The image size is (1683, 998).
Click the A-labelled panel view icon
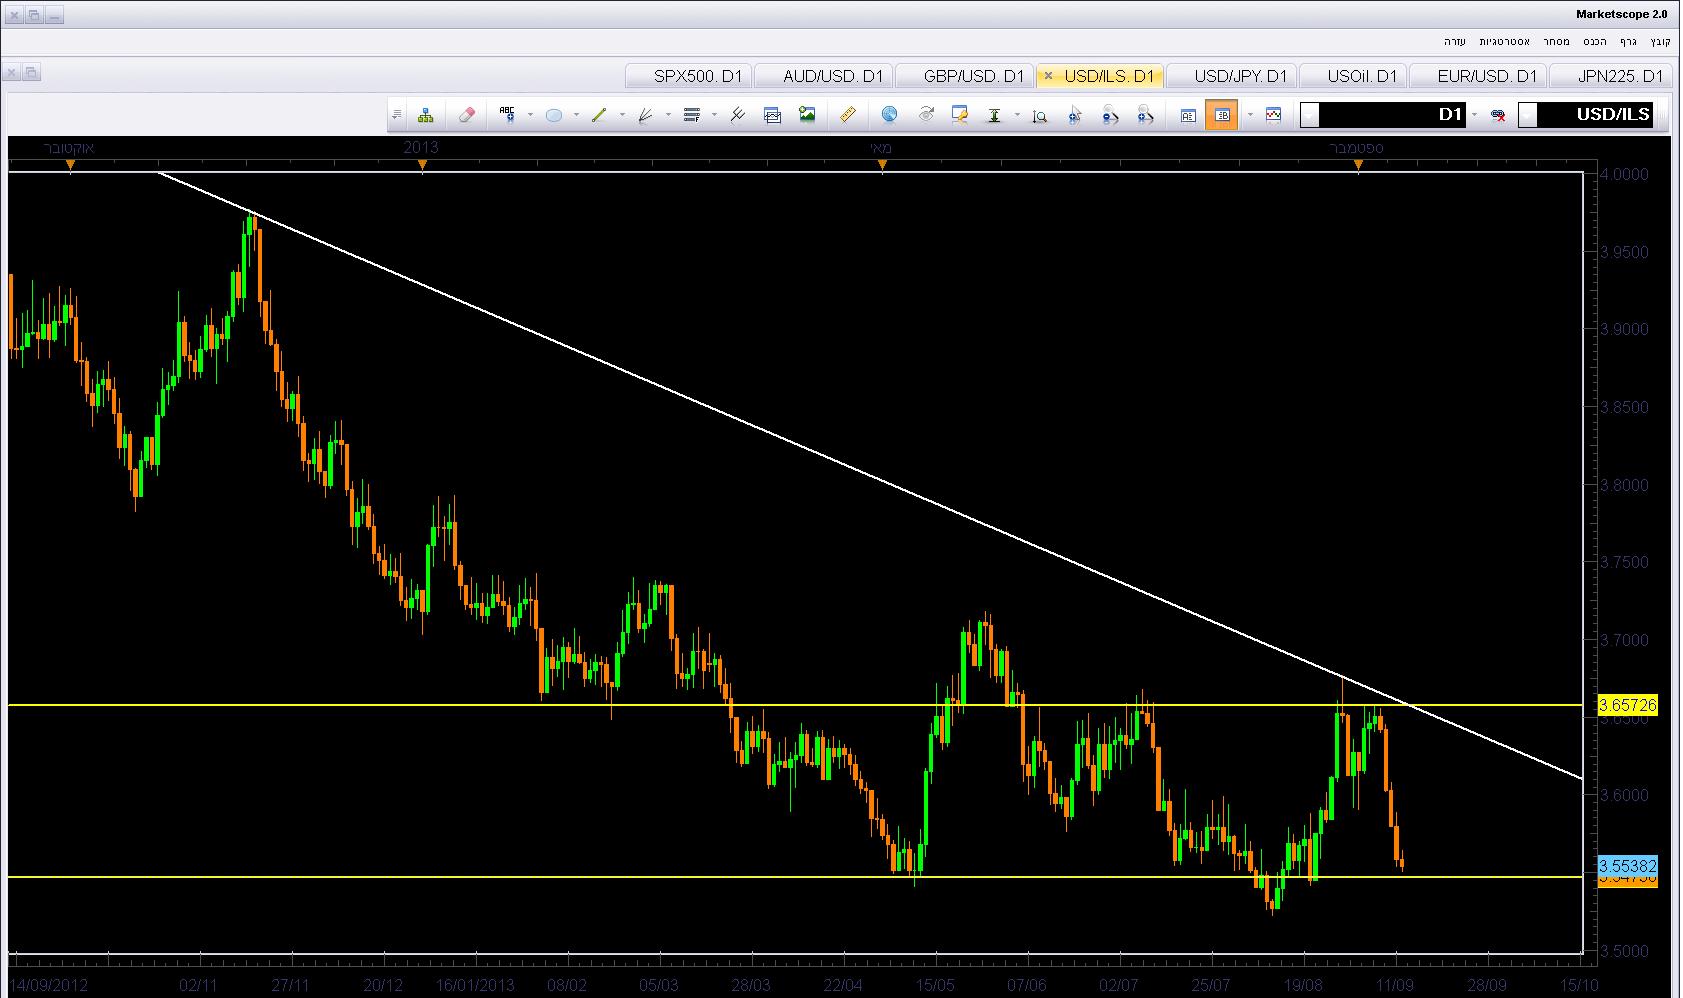pyautogui.click(x=1188, y=115)
